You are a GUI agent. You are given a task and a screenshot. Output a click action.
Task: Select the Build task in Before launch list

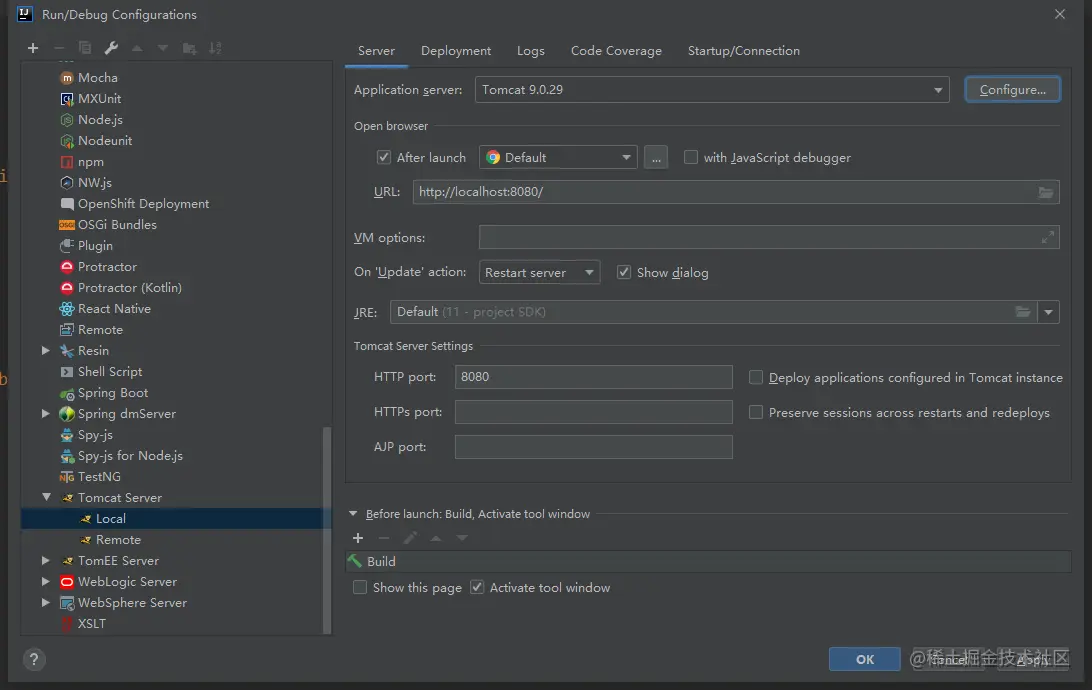tap(708, 561)
